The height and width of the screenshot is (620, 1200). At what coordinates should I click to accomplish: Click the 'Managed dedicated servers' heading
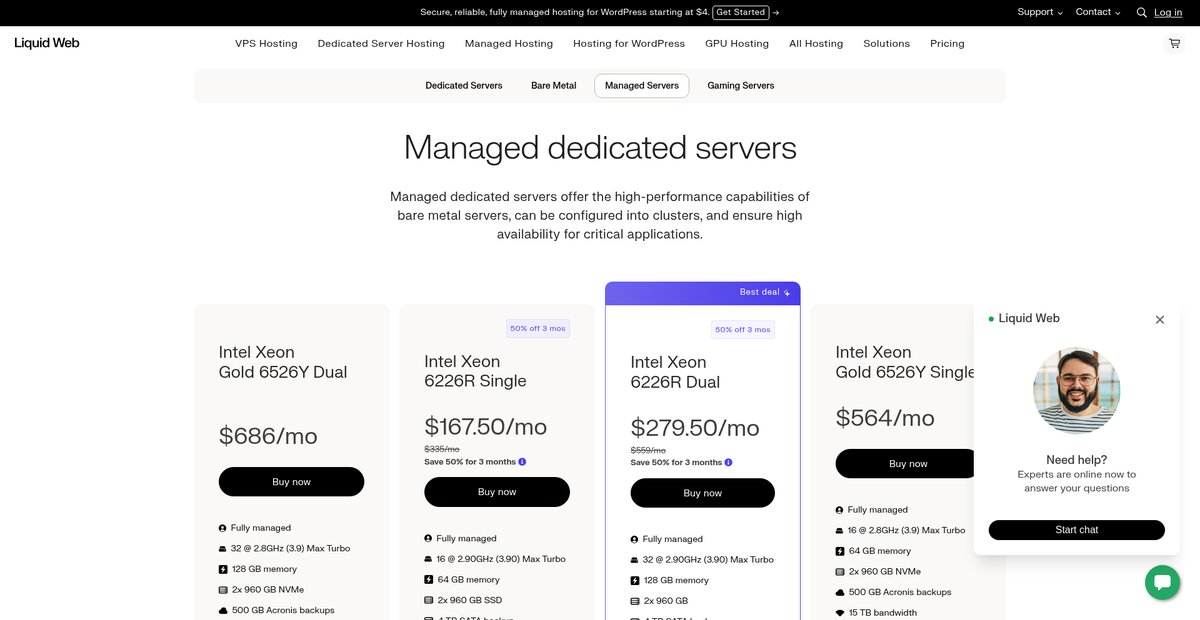click(600, 148)
